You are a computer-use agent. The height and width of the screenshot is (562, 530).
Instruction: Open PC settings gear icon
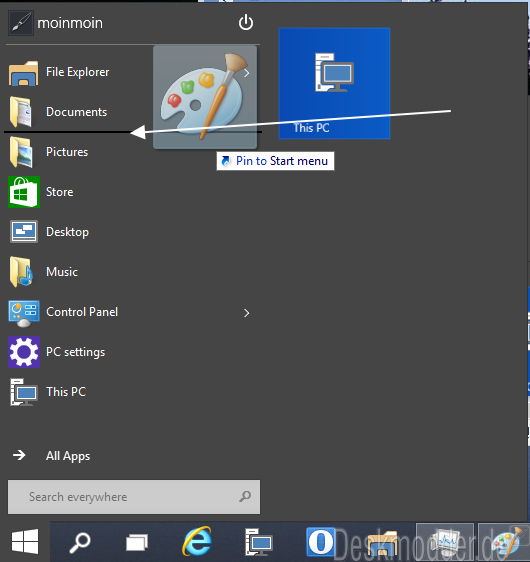[x=24, y=352]
